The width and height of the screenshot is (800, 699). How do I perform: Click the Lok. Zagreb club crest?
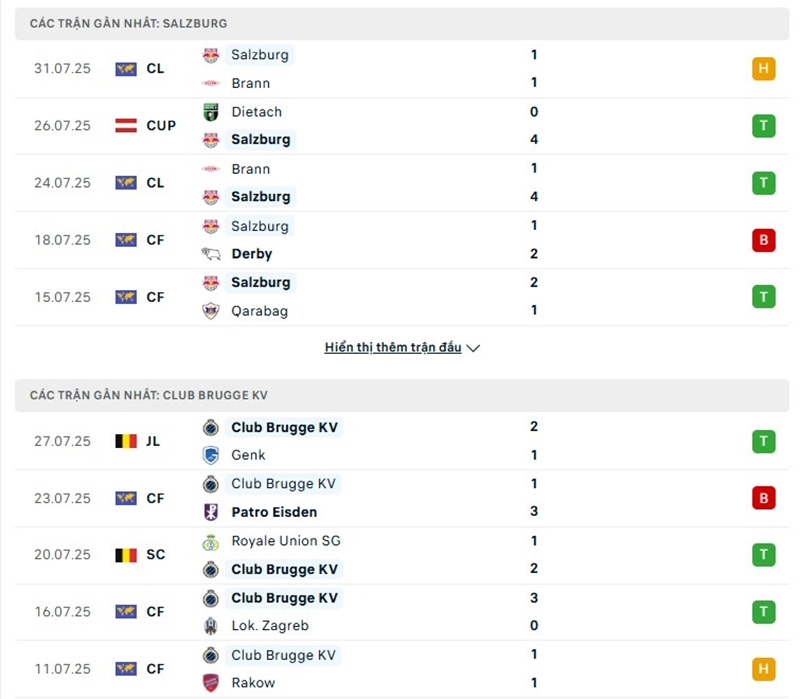click(x=211, y=626)
